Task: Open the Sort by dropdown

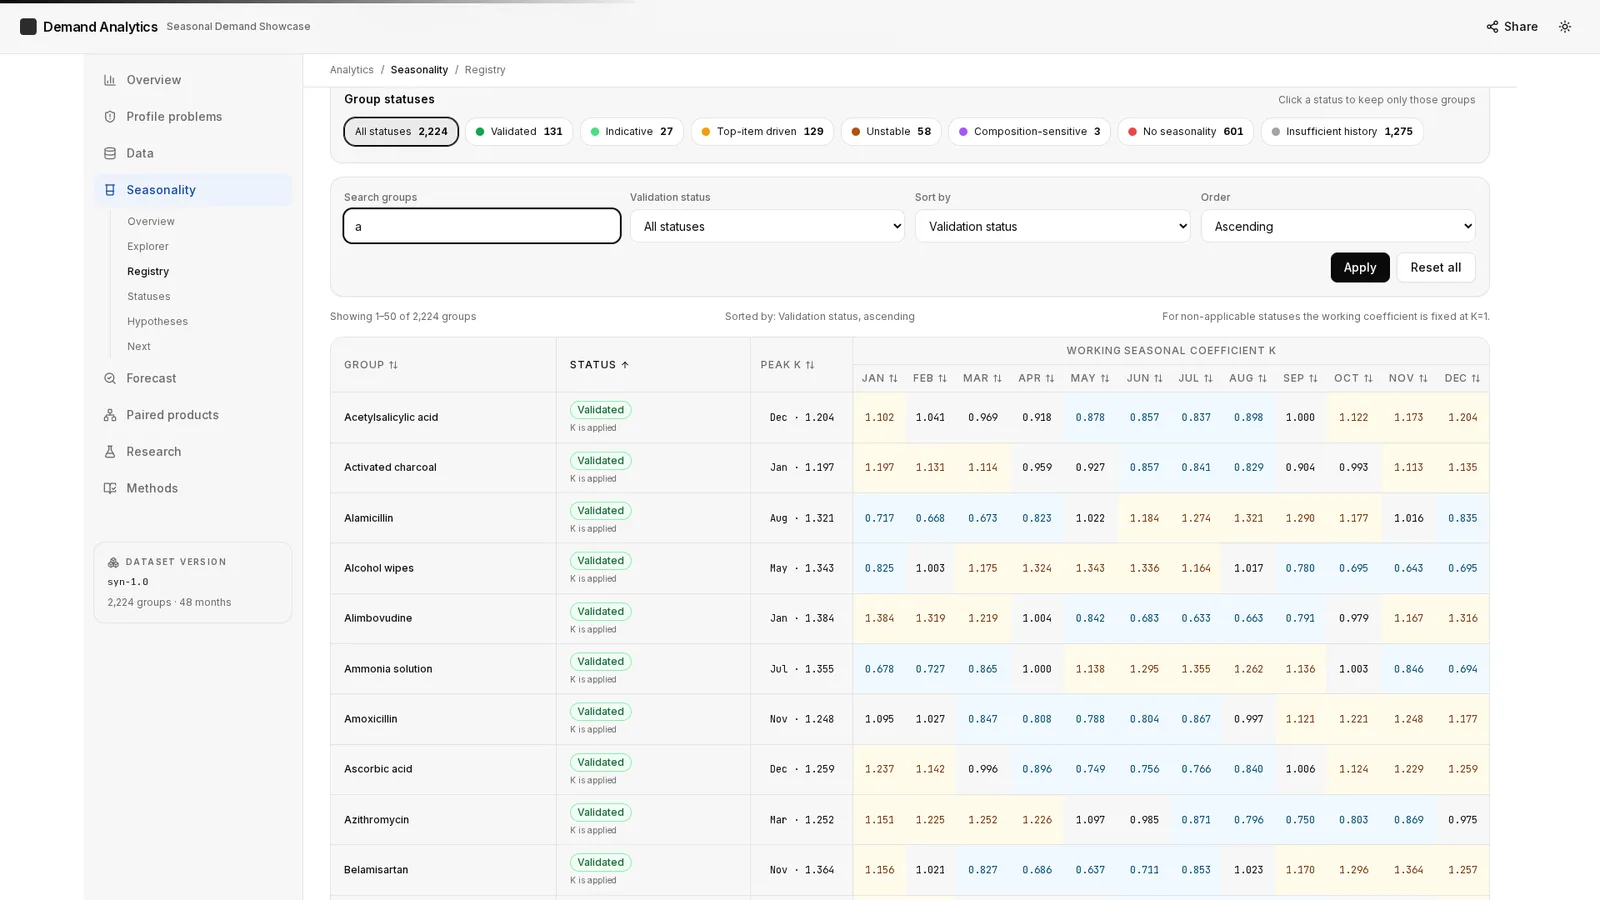Action: (x=1052, y=226)
